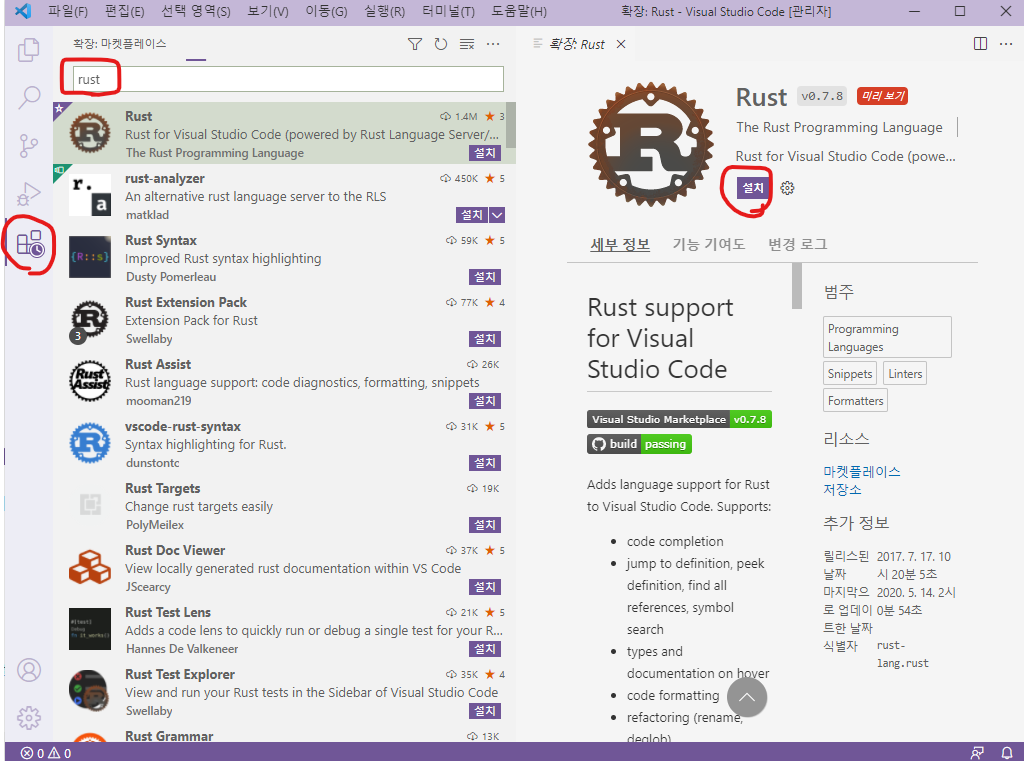Open the marketplace panel more actions menu

tap(493, 44)
